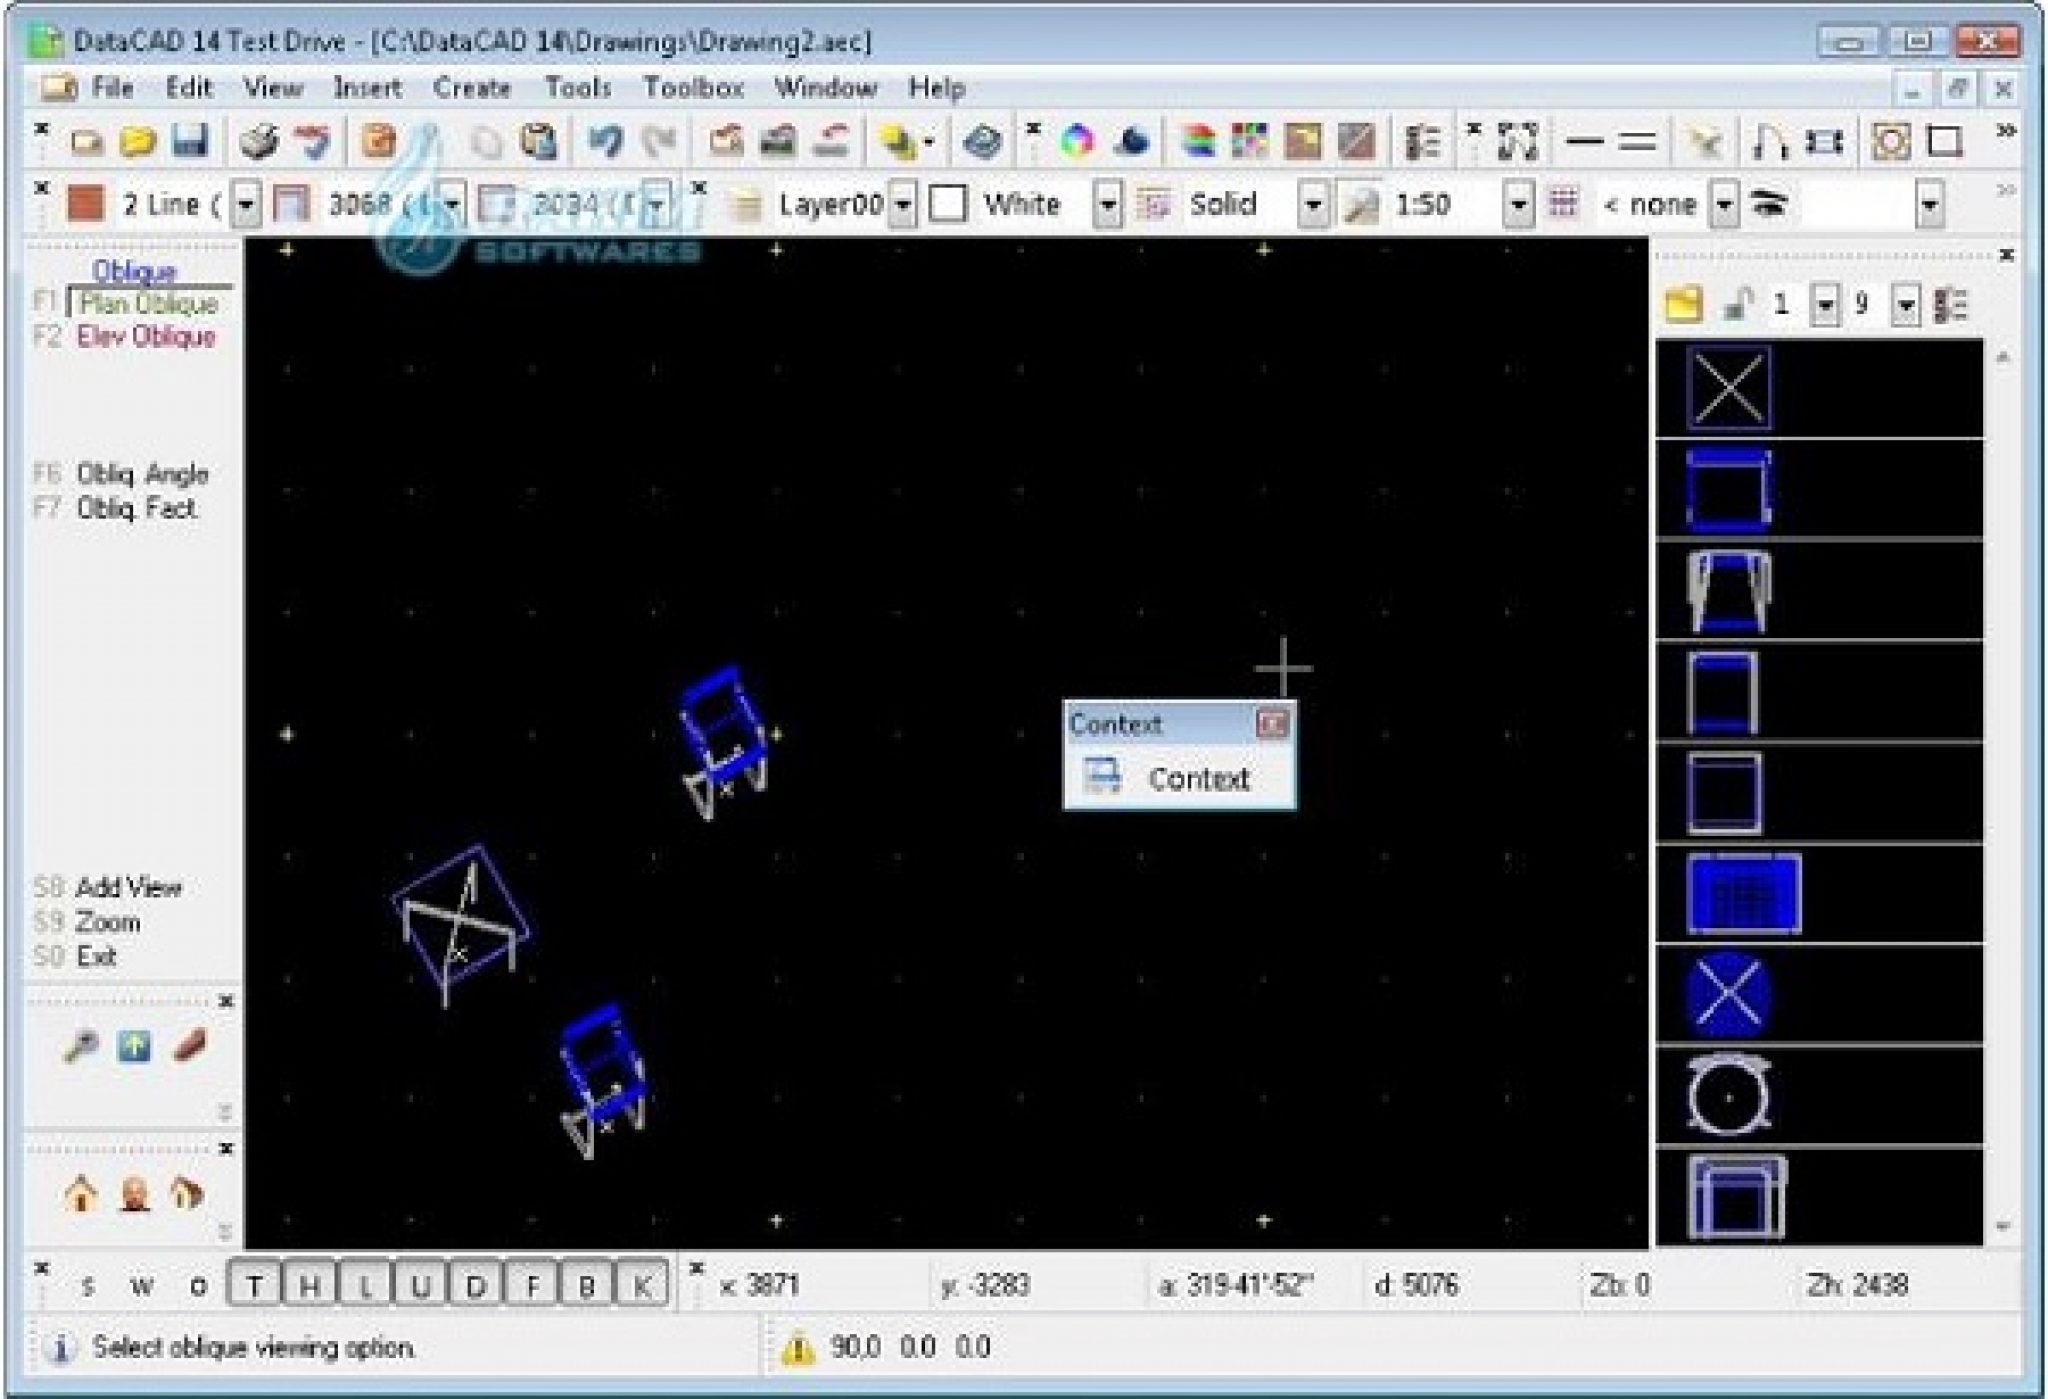Open the Toolbox menu
Screen dimensions: 2048x1399
coord(696,88)
